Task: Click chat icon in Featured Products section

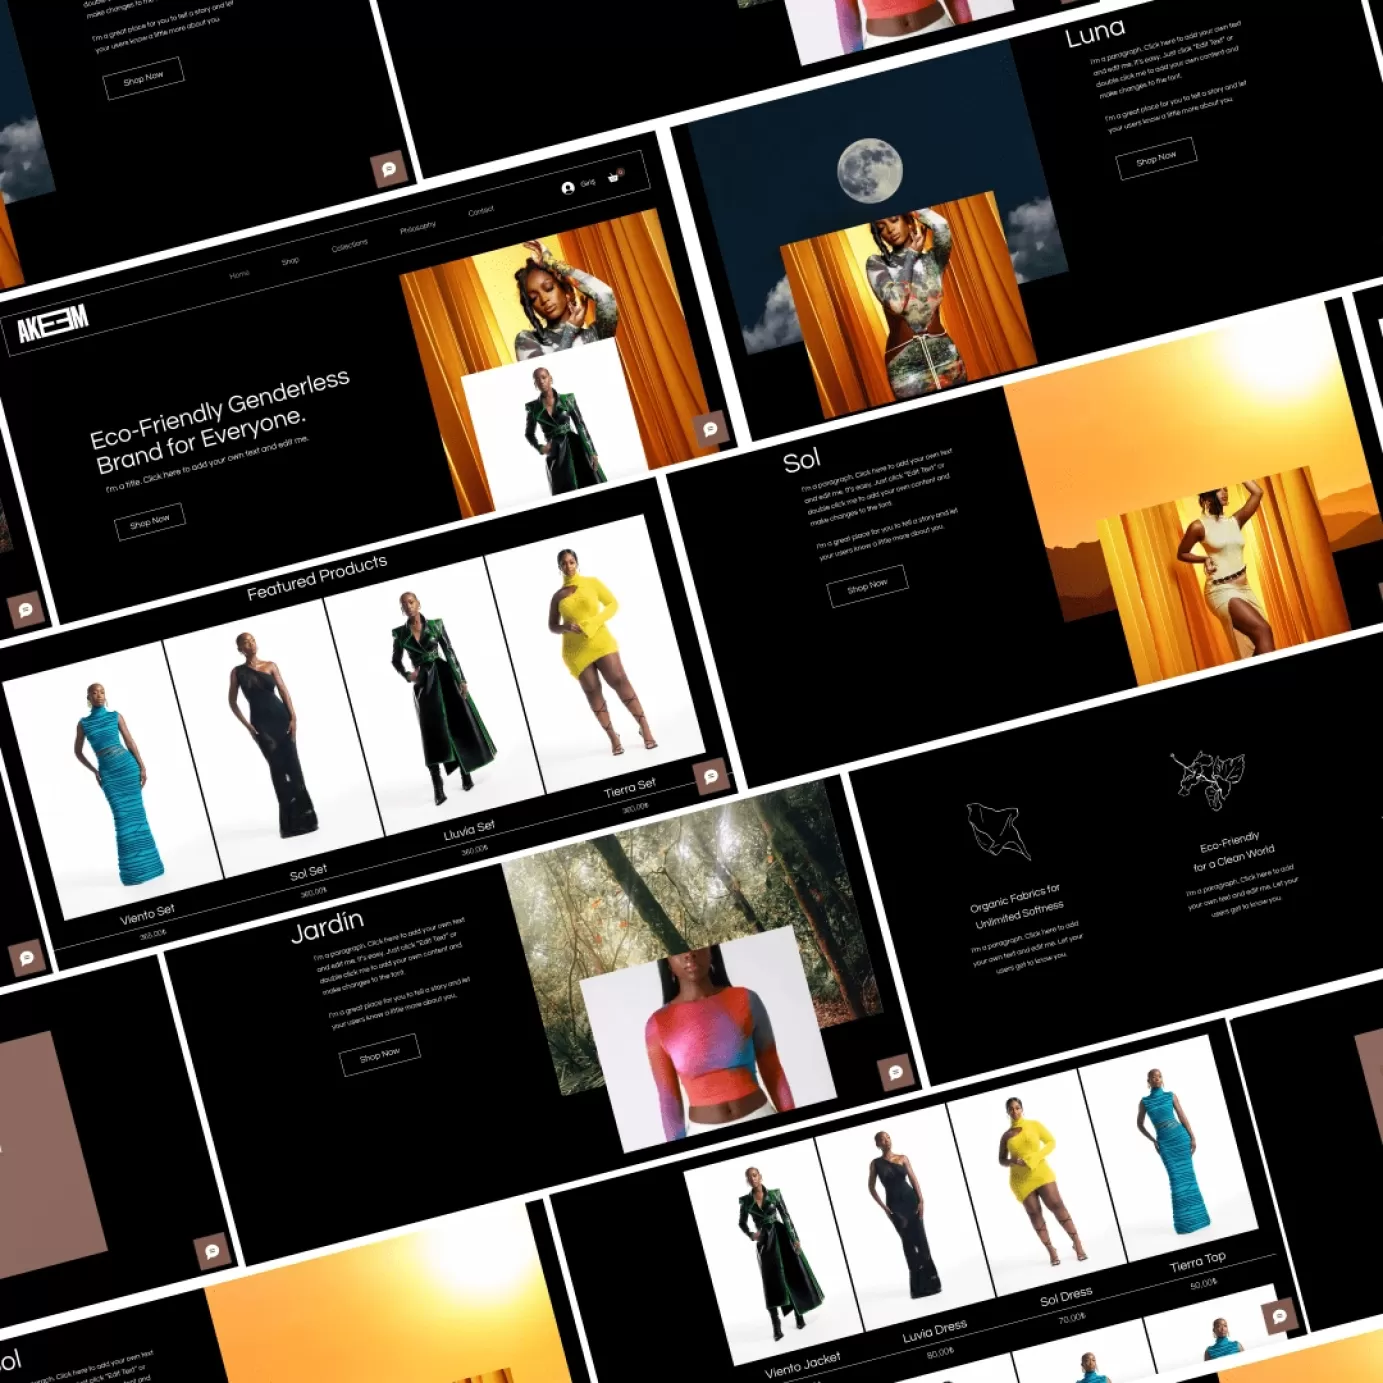Action: click(x=711, y=776)
